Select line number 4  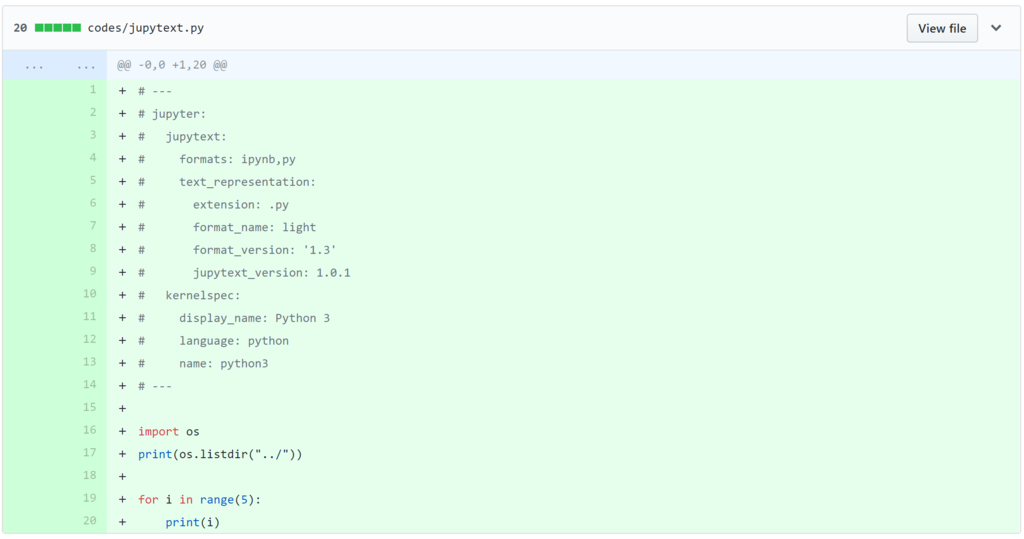pos(93,157)
